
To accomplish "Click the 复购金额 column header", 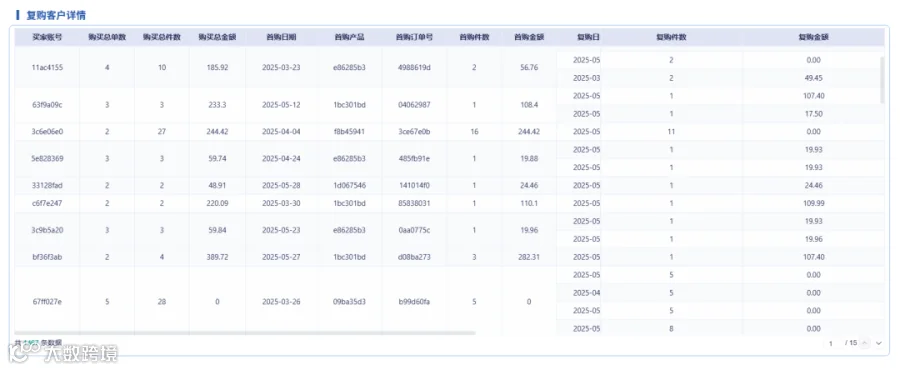I will [813, 37].
